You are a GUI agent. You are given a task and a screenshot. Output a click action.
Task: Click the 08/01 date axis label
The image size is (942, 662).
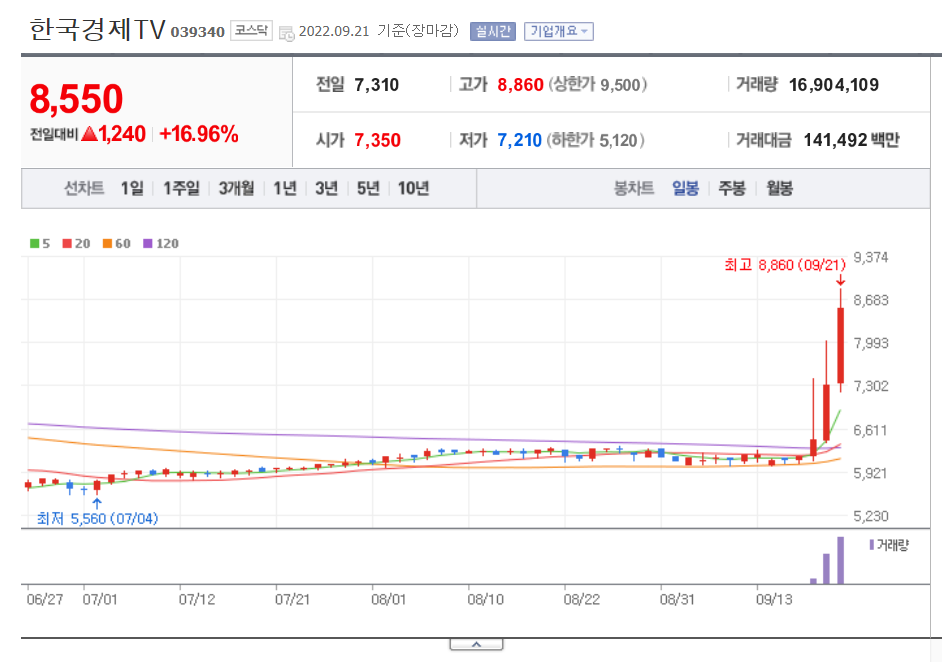(389, 599)
